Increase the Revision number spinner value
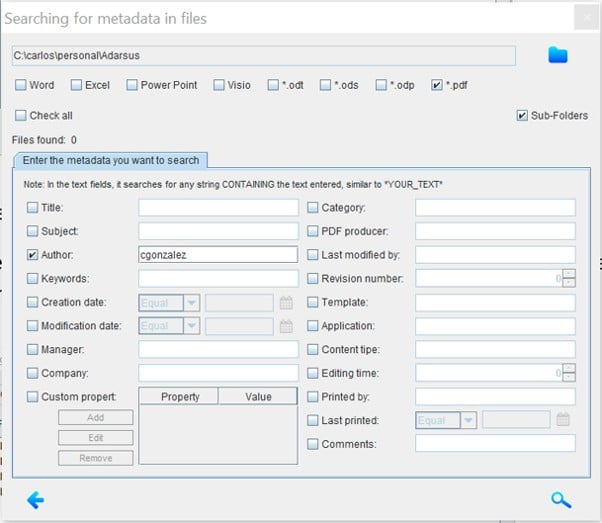The image size is (602, 523). [569, 274]
